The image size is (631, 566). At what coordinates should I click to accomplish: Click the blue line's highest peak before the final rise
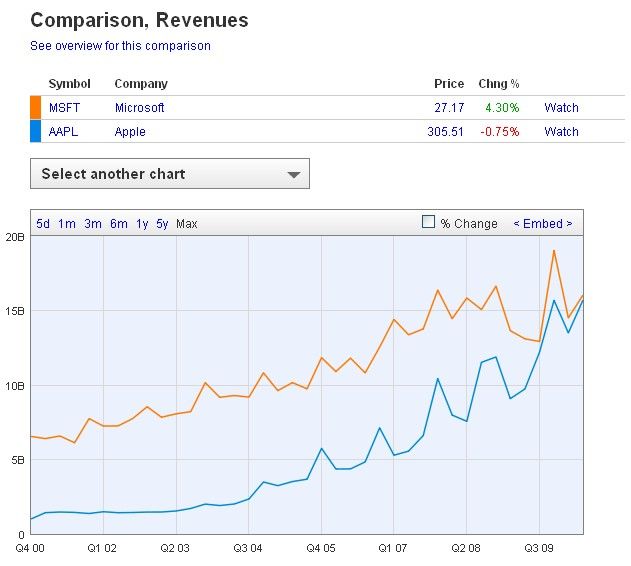554,300
